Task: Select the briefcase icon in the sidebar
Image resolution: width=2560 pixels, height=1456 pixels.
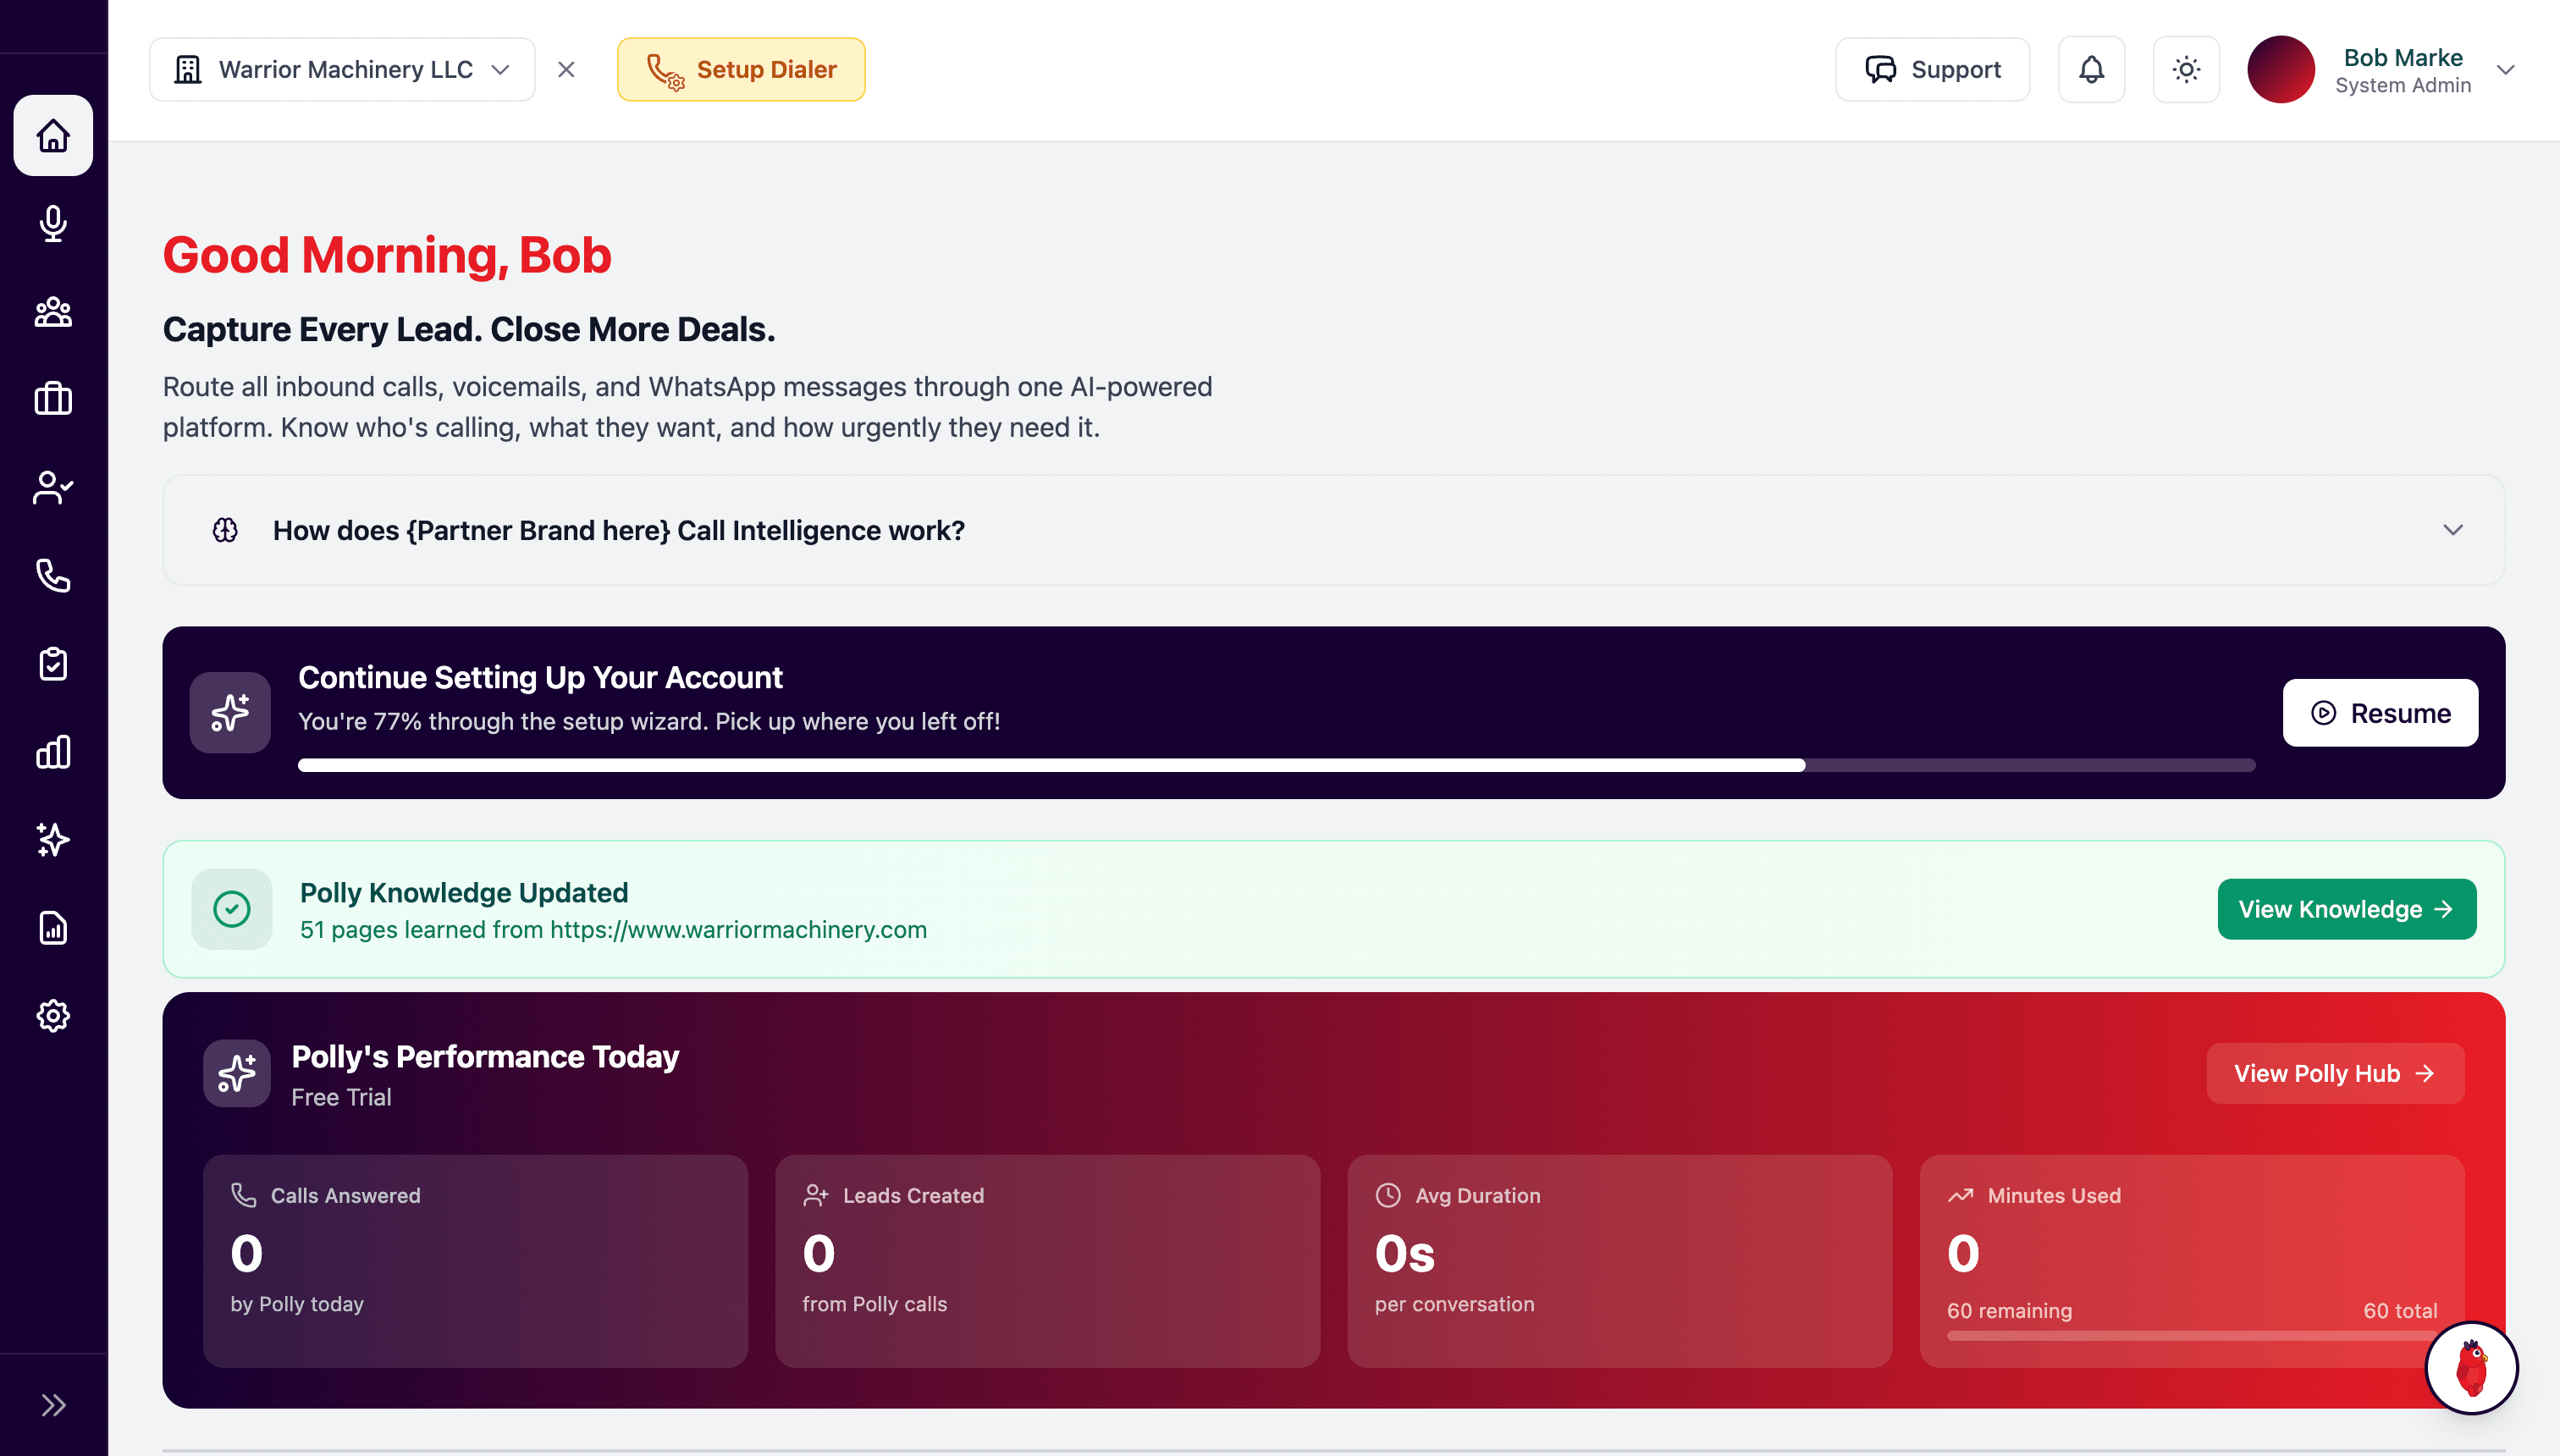Action: [x=53, y=399]
